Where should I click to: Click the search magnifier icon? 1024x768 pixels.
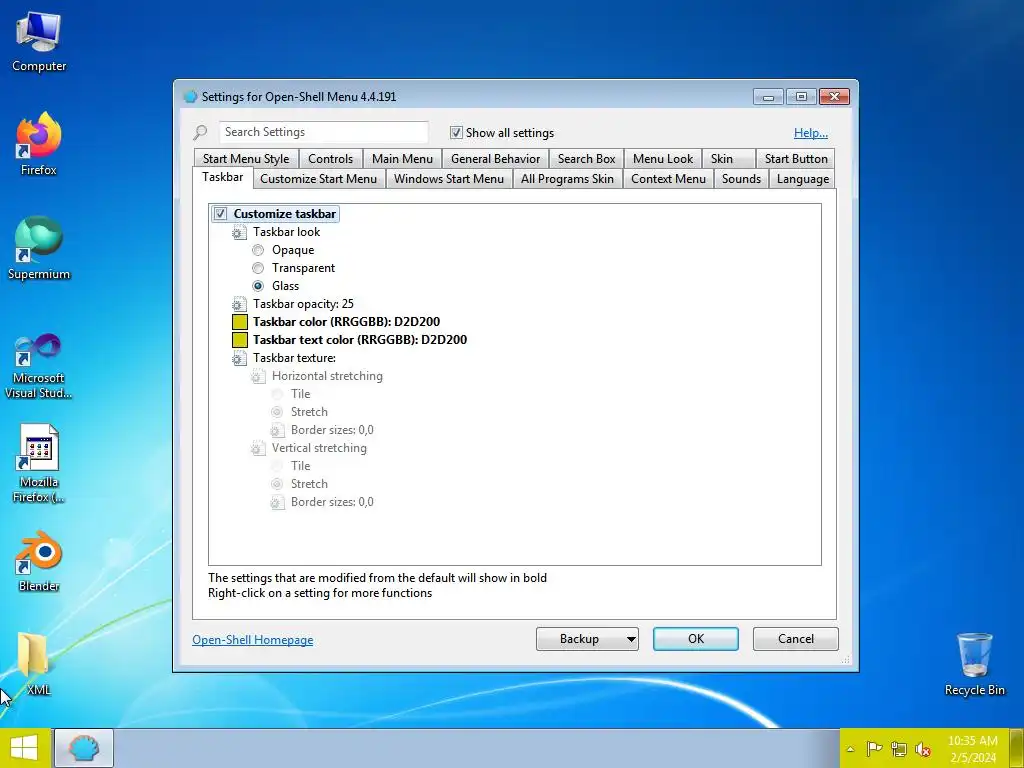(x=200, y=133)
